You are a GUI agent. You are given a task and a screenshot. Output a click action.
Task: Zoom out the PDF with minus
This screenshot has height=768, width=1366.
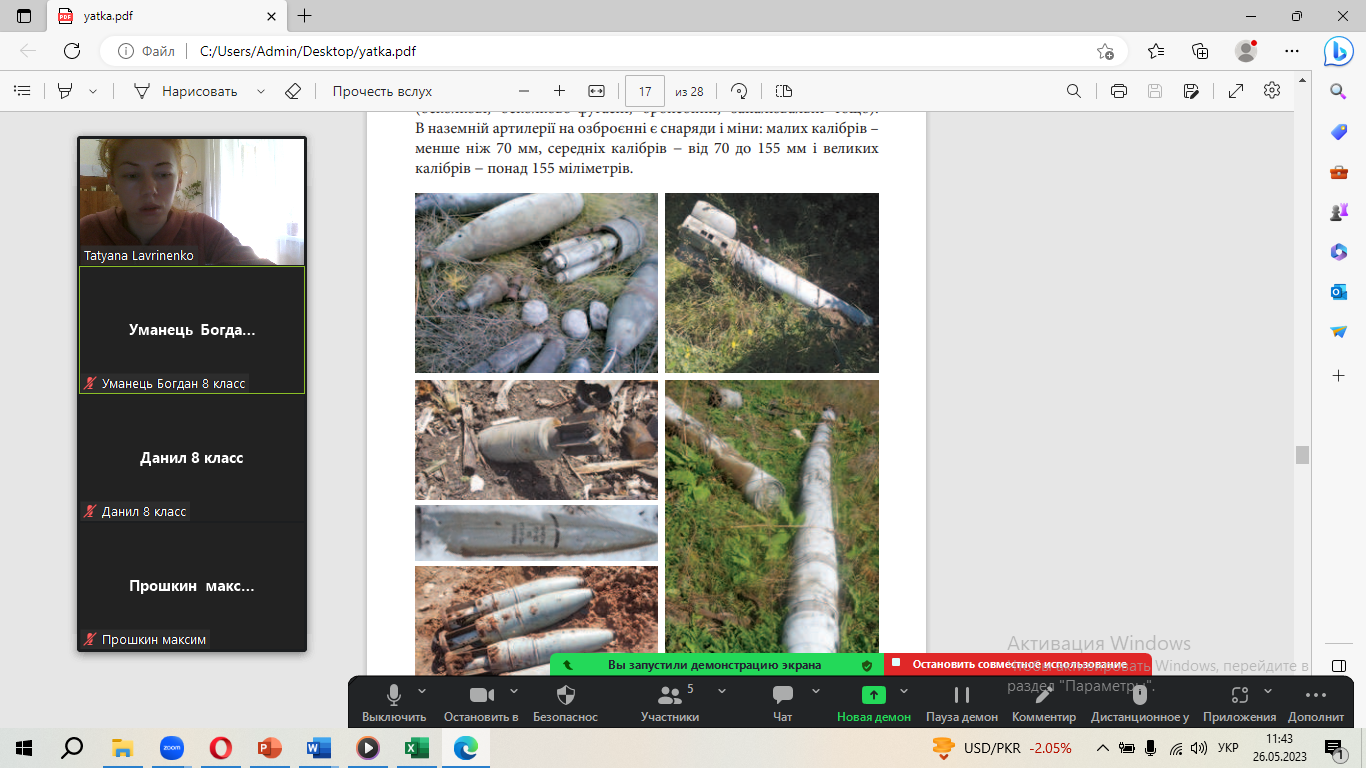pyautogui.click(x=524, y=91)
